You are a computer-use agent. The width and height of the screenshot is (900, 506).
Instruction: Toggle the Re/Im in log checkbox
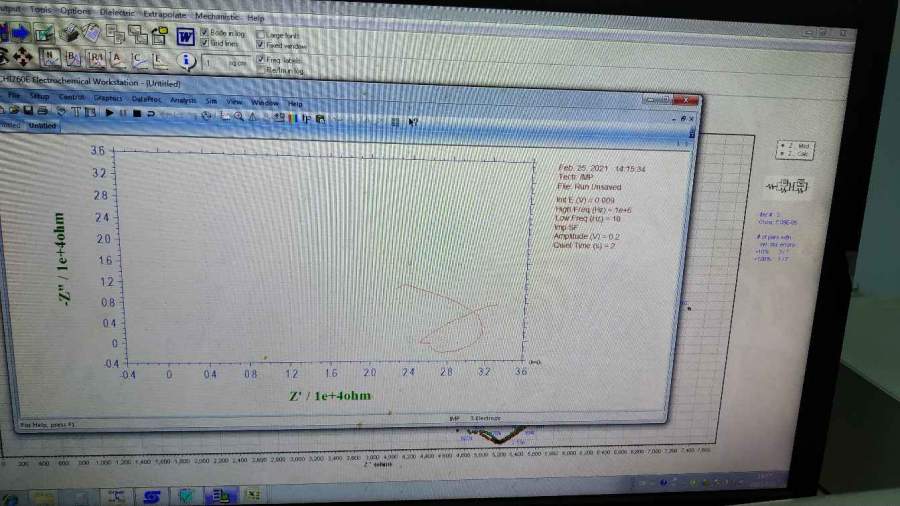(x=261, y=70)
